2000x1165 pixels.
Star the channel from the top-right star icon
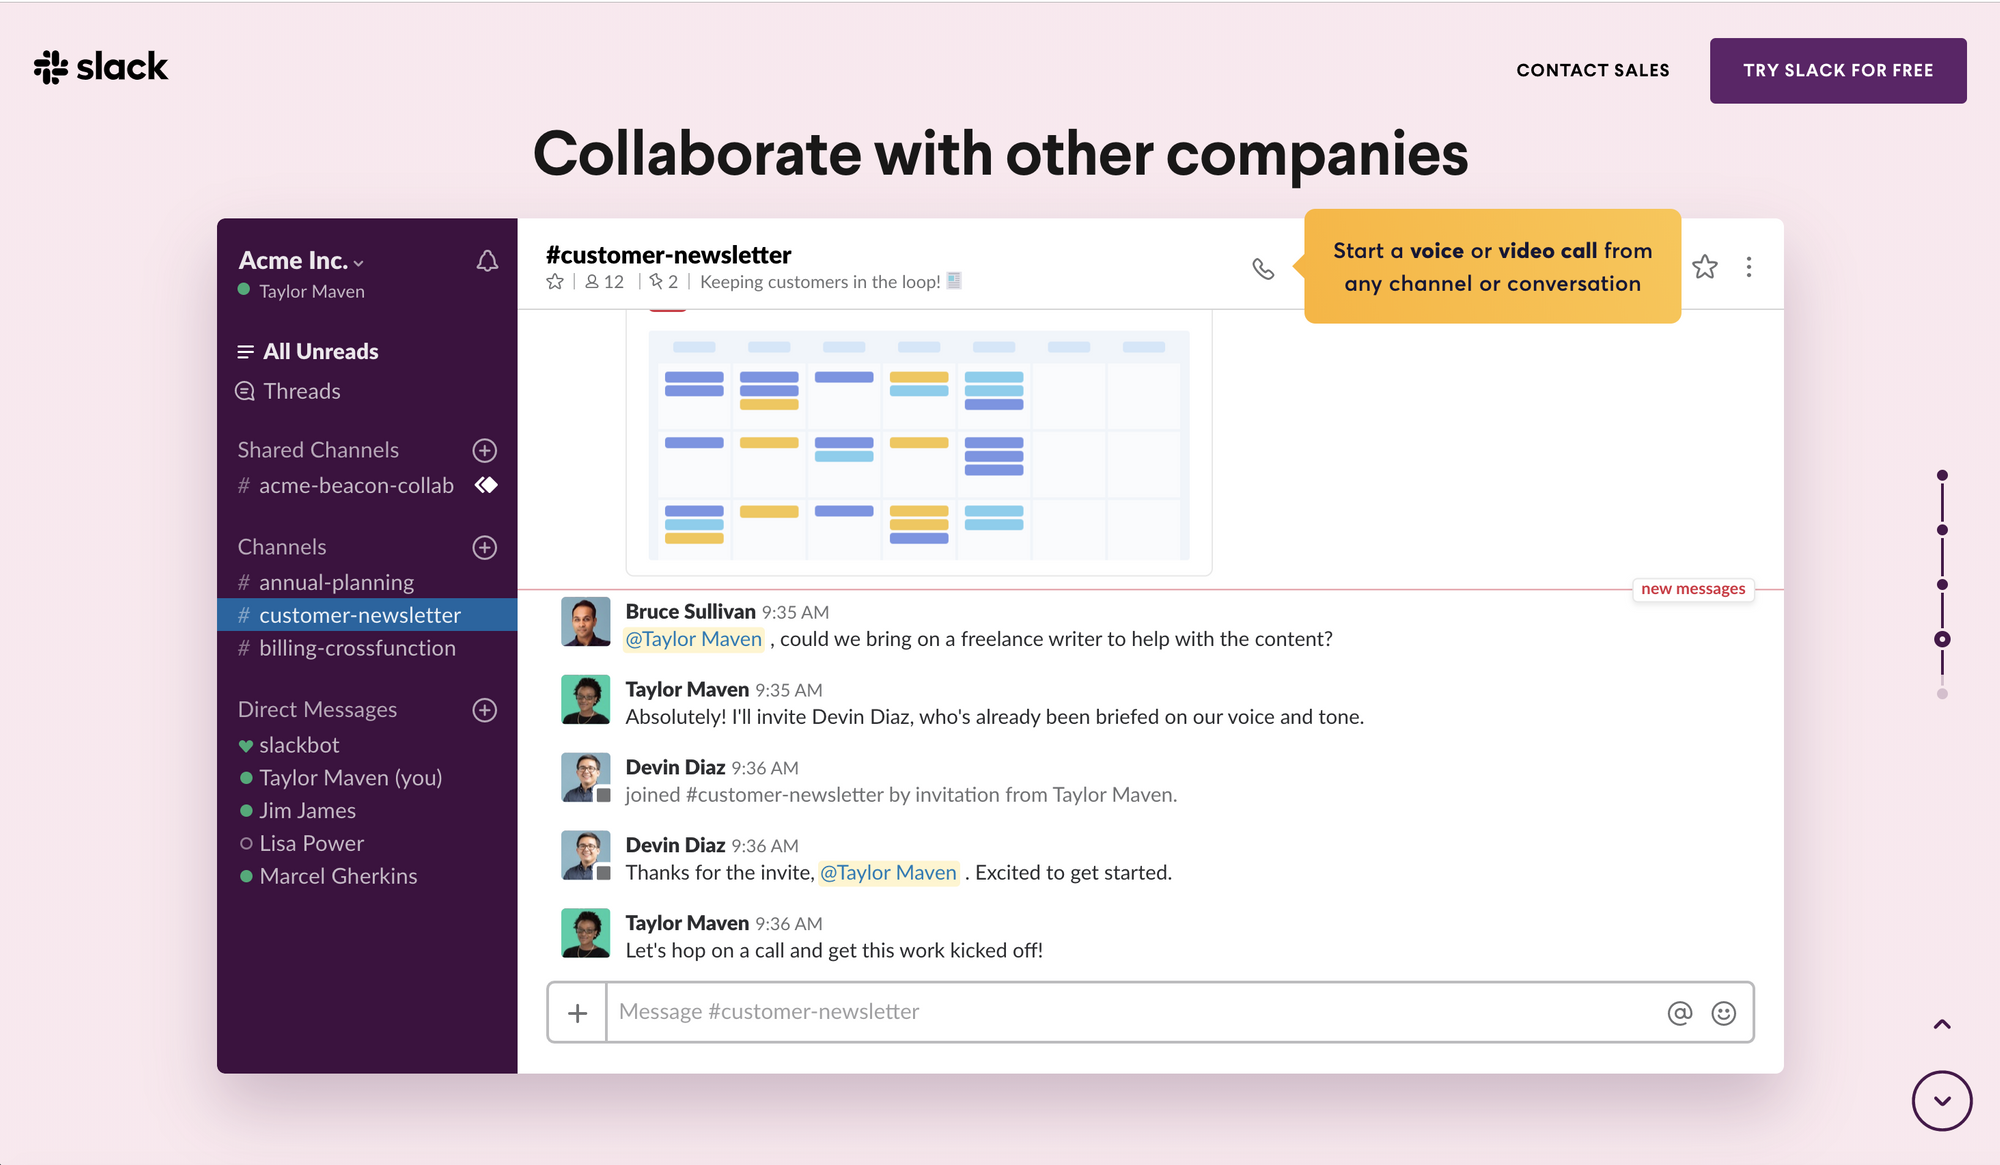tap(1705, 267)
